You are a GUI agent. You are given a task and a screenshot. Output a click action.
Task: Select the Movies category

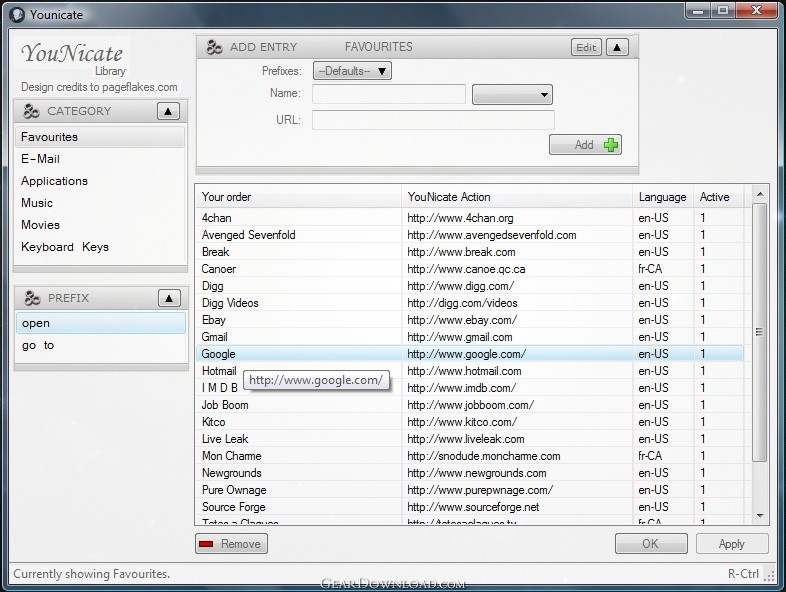pos(100,225)
